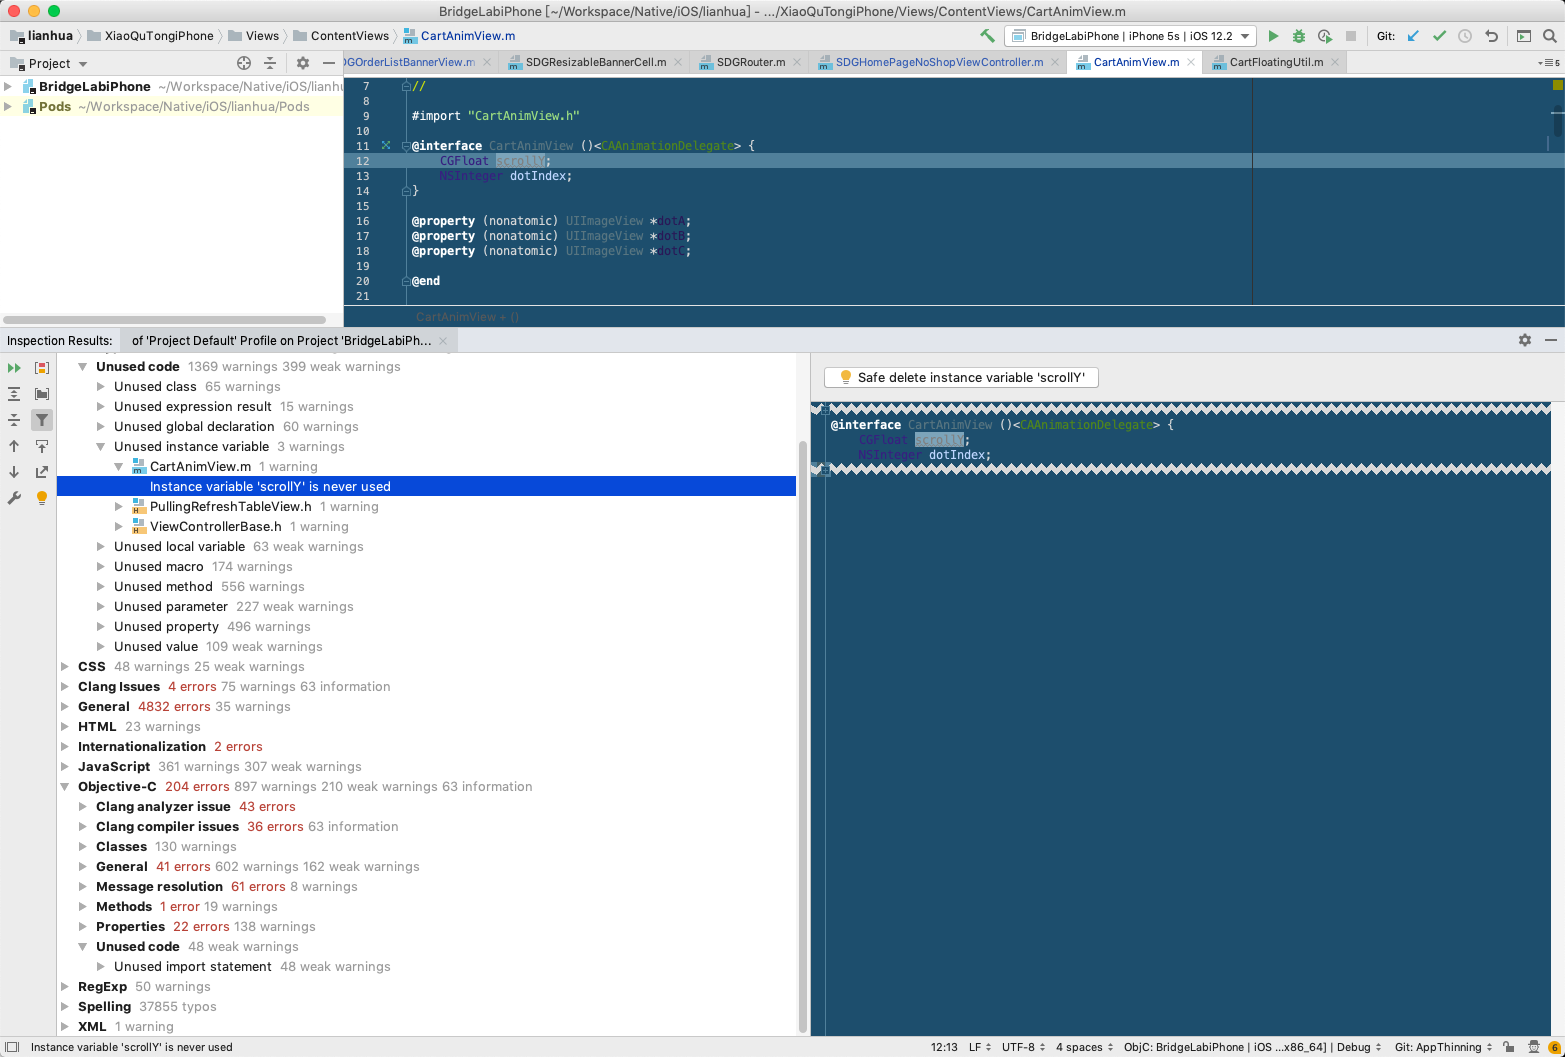Click the lianhua breadcrumb
Viewport: 1565px width, 1057px height.
click(50, 36)
